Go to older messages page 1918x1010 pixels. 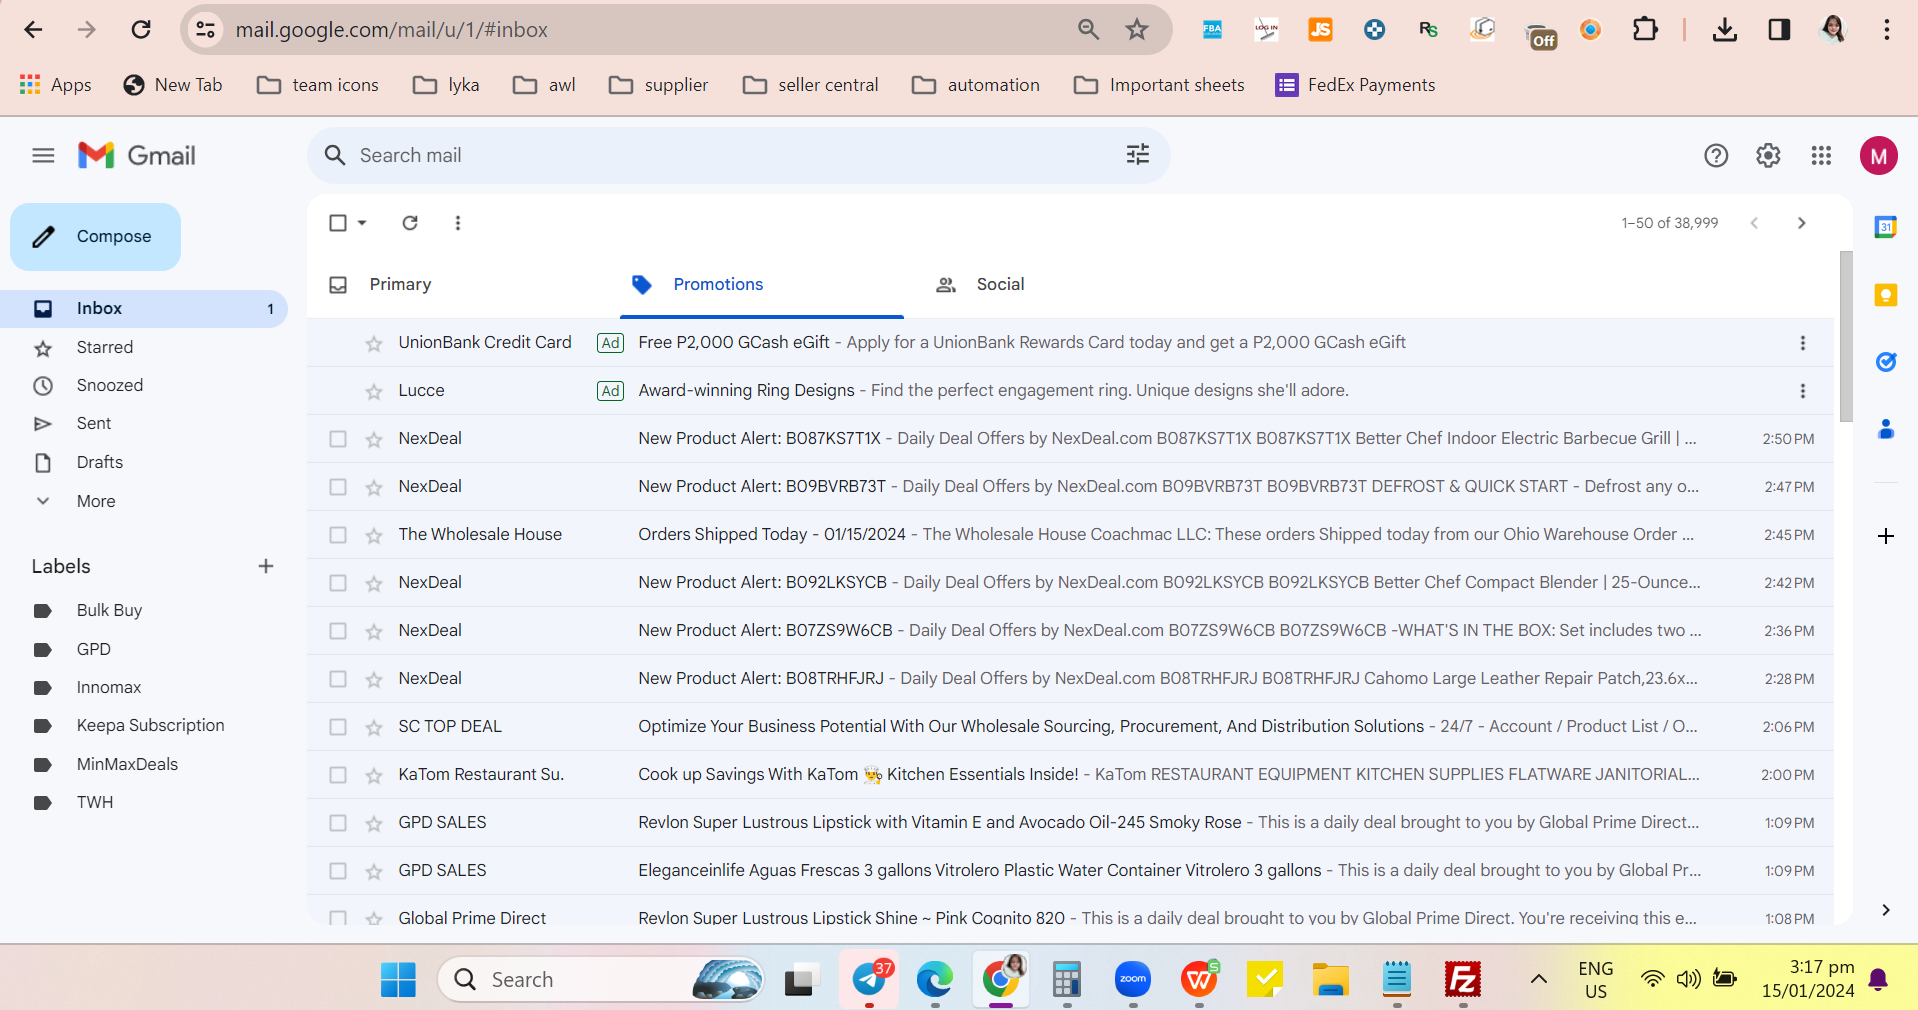1801,223
